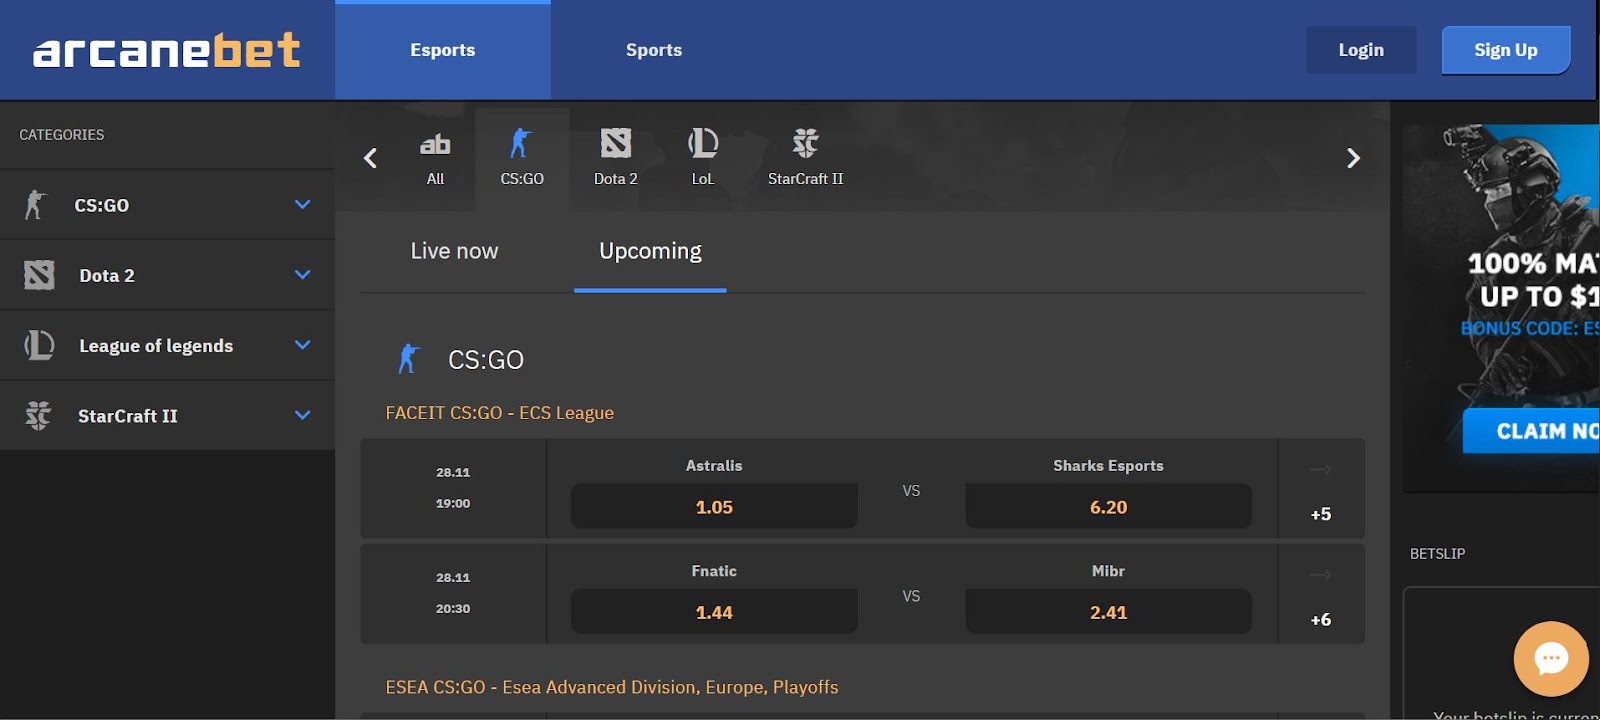Select StarCraft II sidebar text
Viewport: 1600px width, 720px height.
click(x=128, y=415)
